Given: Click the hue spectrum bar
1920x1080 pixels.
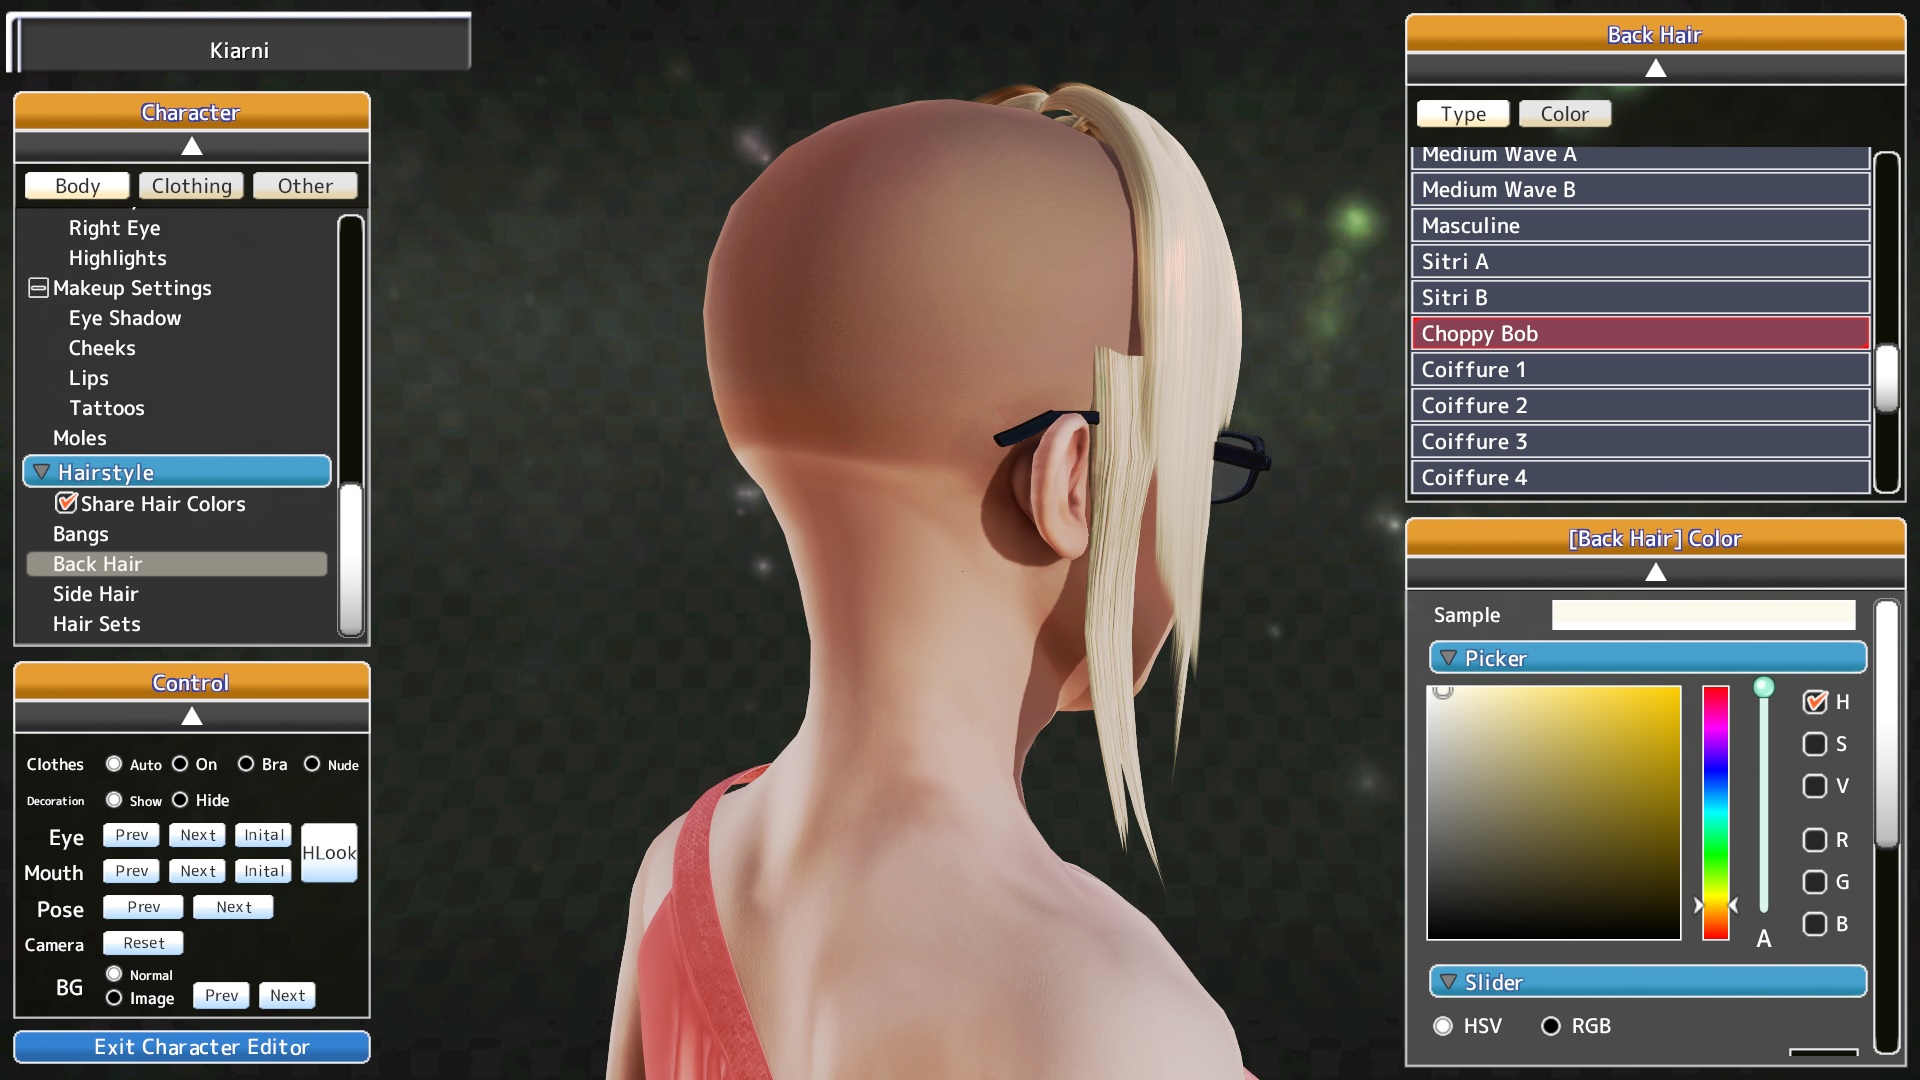Looking at the screenshot, I should pyautogui.click(x=1716, y=813).
